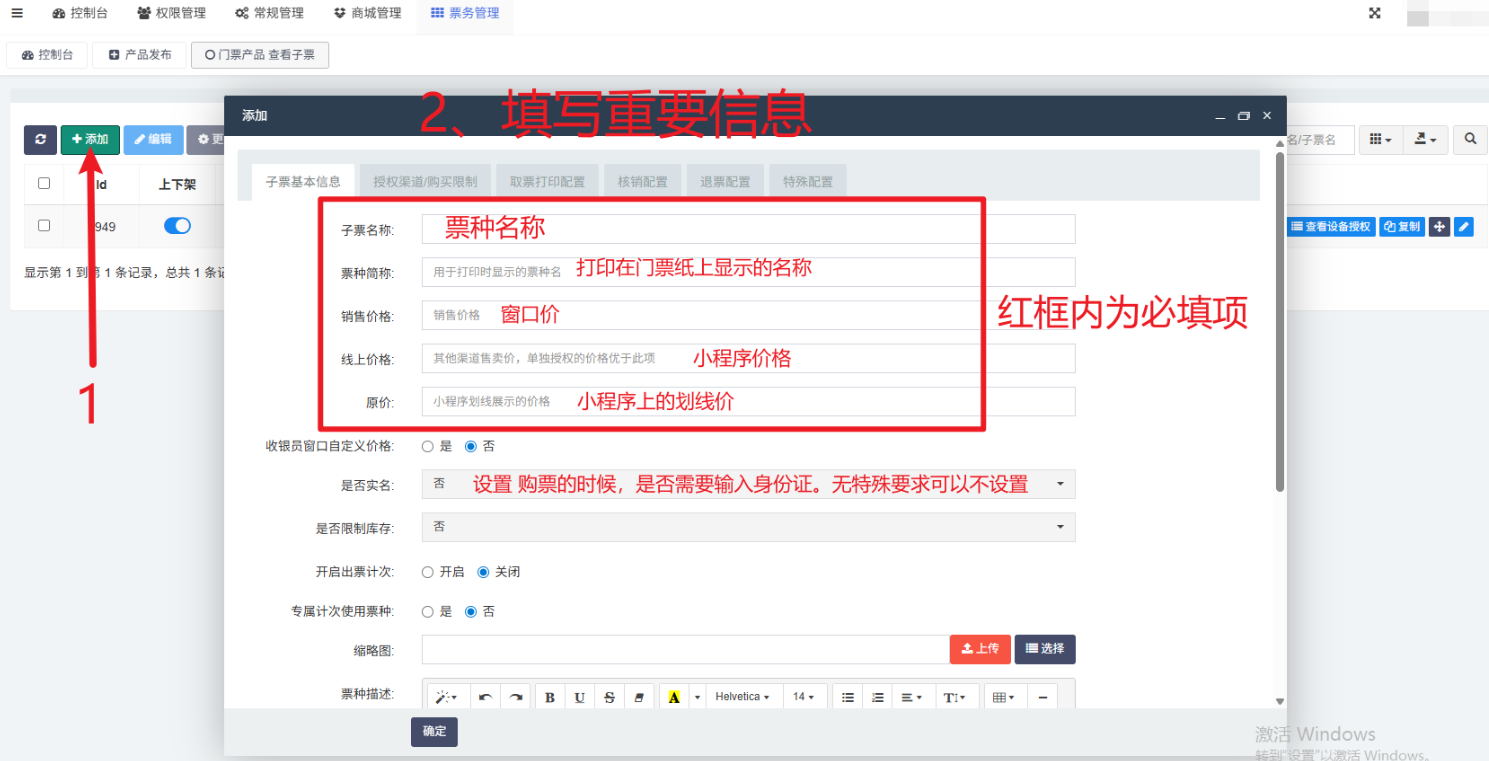
Task: Select 否 for 专属计次使用票种
Action: click(x=471, y=611)
